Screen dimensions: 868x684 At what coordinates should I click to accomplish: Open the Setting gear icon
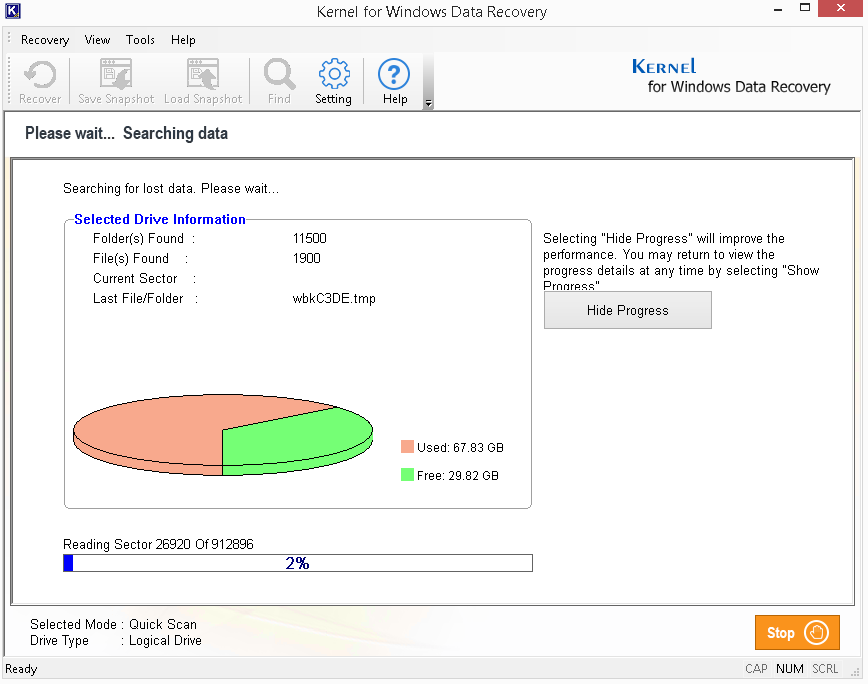tap(333, 81)
